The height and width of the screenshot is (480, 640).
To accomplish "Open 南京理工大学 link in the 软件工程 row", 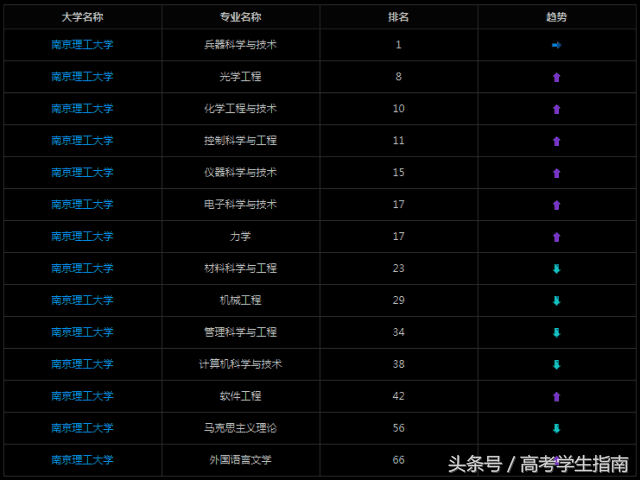I will pyautogui.click(x=82, y=396).
